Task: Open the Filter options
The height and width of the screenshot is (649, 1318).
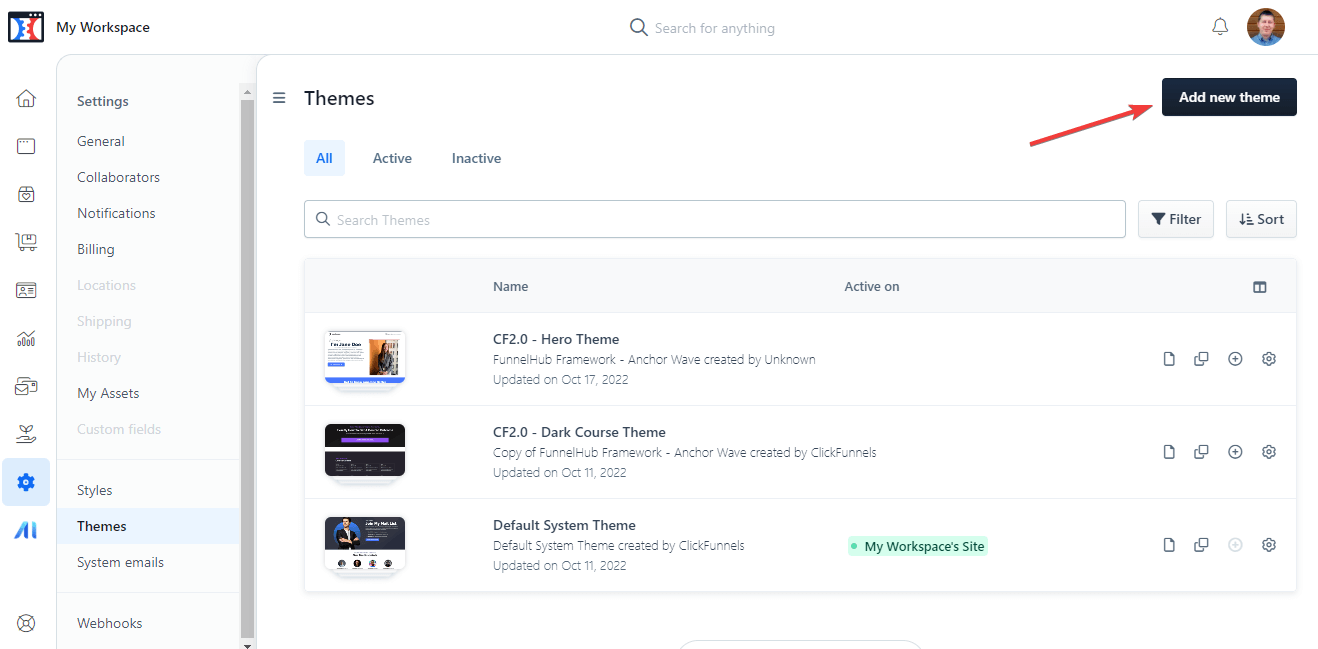Action: pos(1175,219)
